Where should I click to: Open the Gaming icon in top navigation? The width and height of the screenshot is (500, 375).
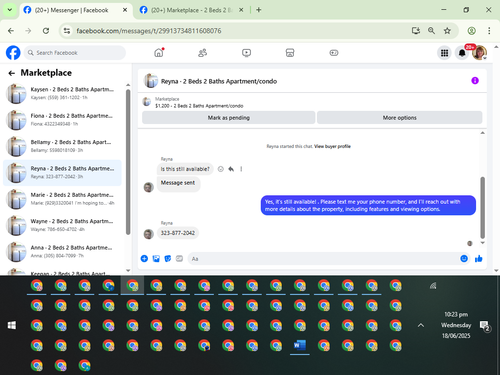(x=334, y=53)
